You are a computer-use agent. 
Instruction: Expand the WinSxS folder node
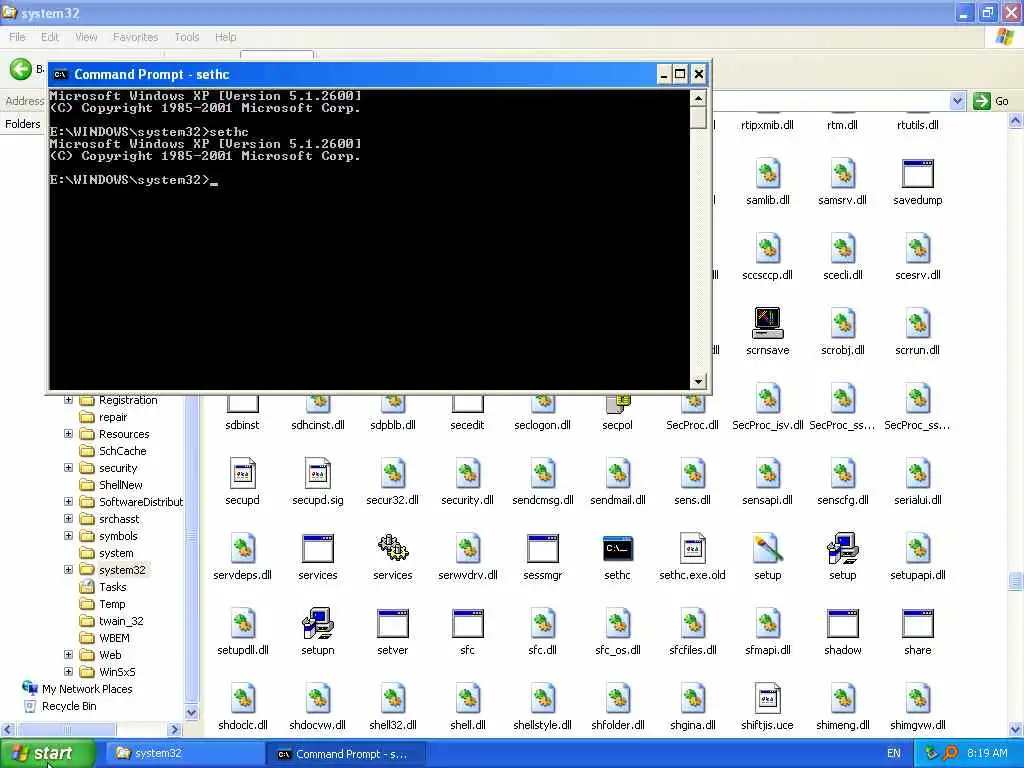(68, 671)
